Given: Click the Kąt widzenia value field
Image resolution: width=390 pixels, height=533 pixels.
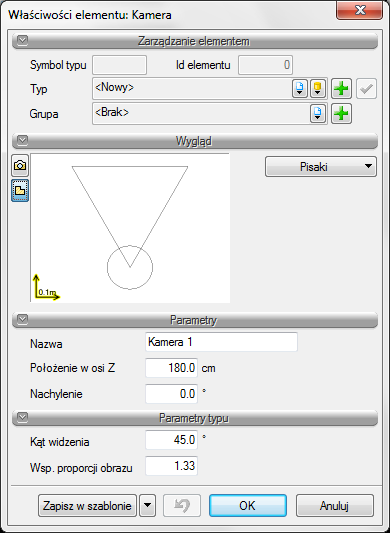Looking at the screenshot, I should [x=171, y=440].
